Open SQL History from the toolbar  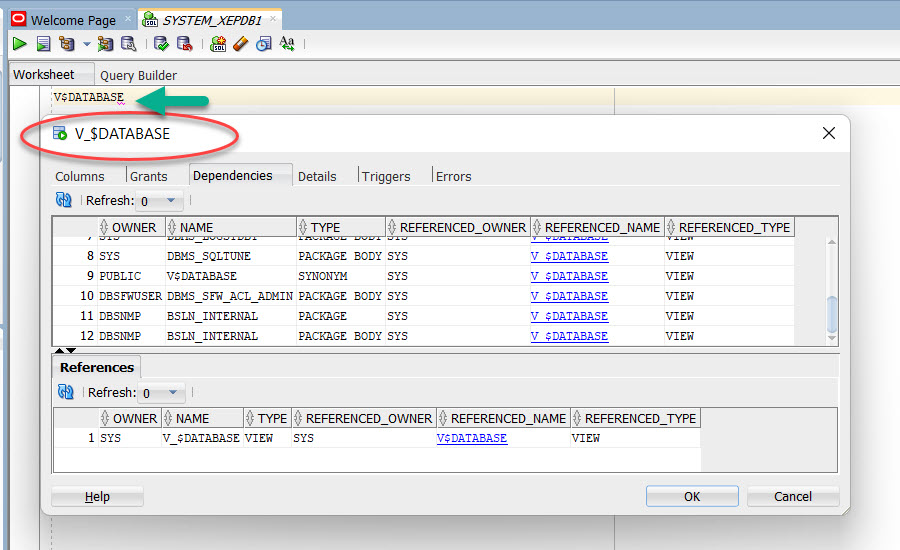(x=263, y=44)
